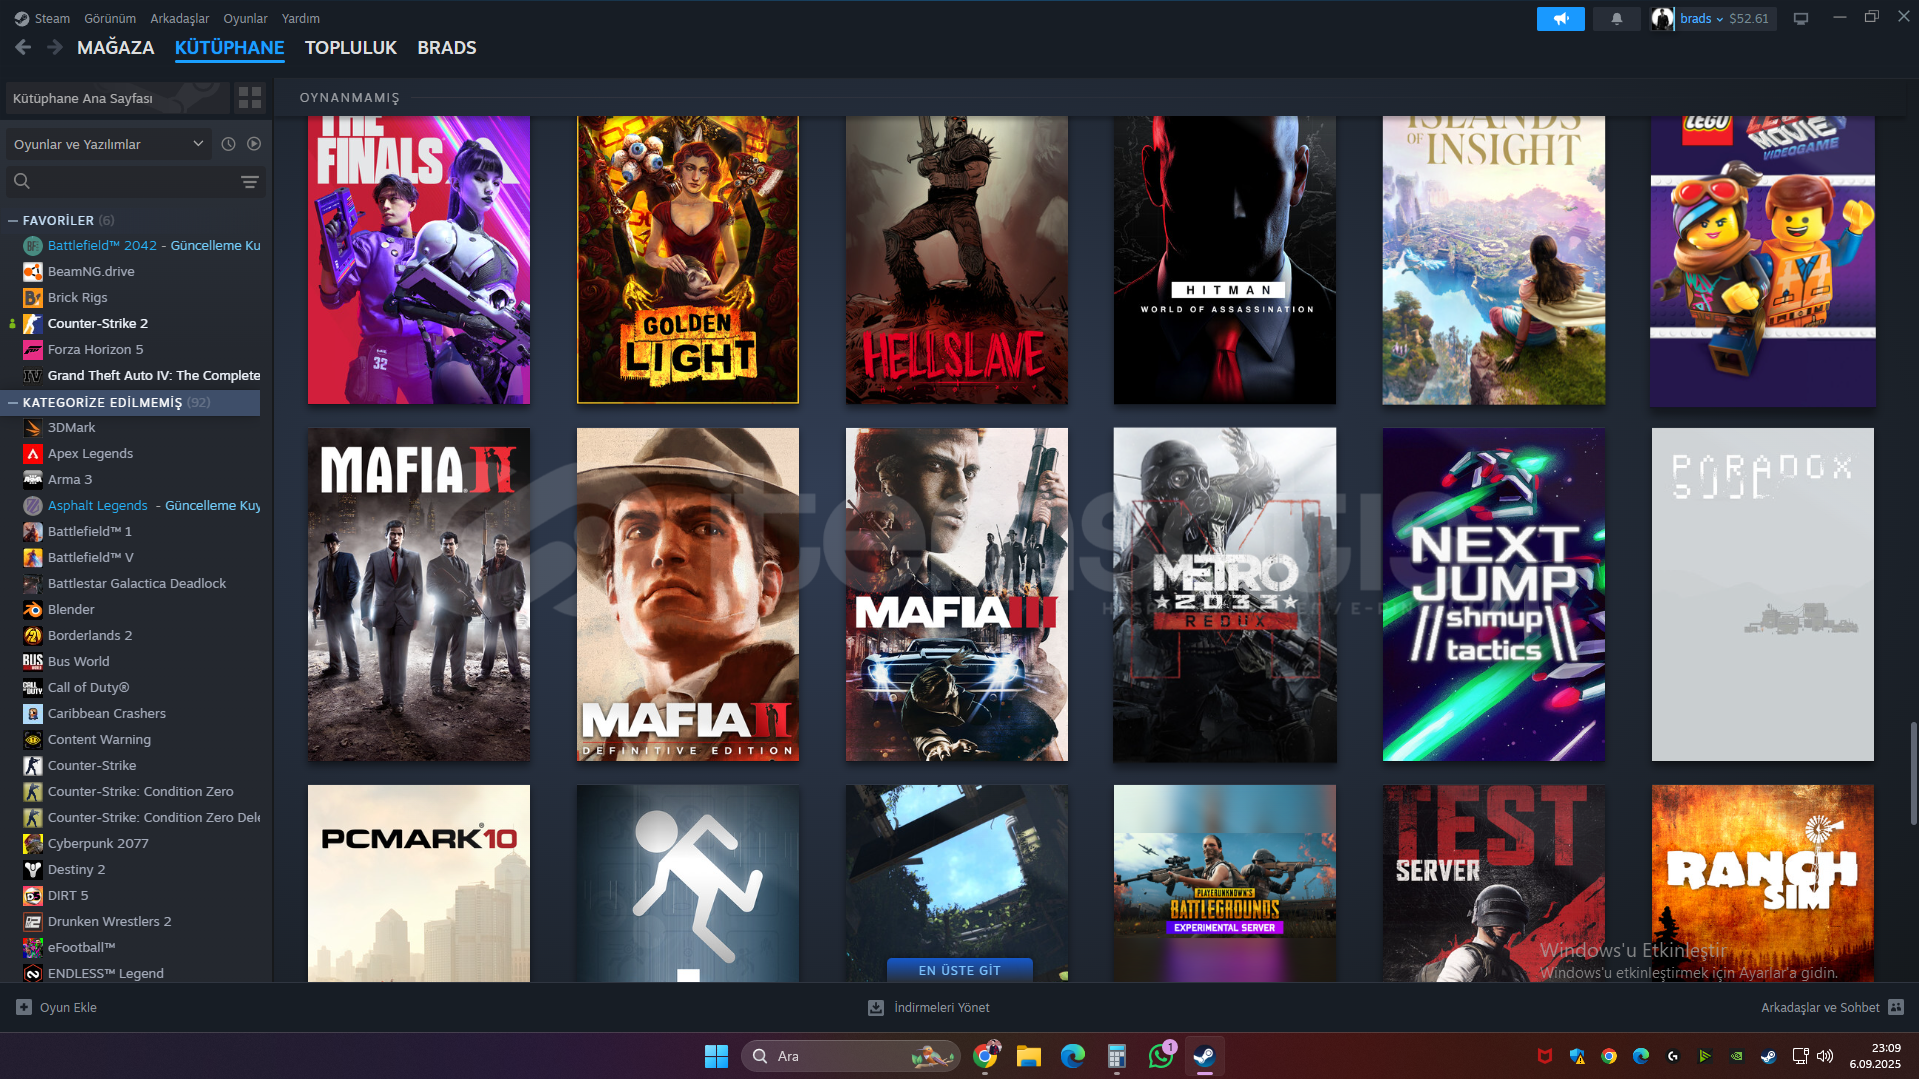Open the PCMark 10 cover
The height and width of the screenshot is (1079, 1919).
point(419,883)
